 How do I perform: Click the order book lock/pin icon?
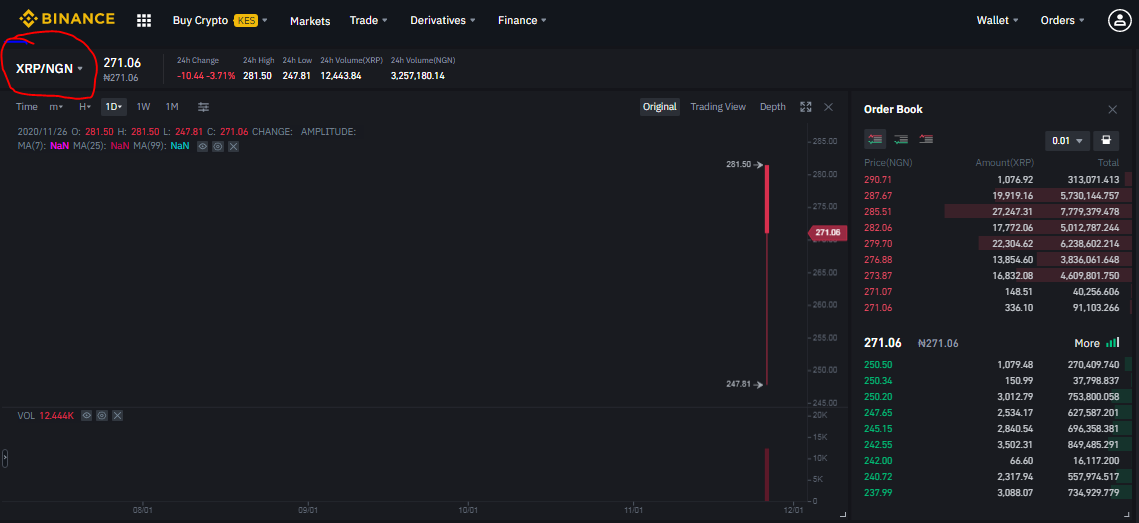click(x=1106, y=140)
